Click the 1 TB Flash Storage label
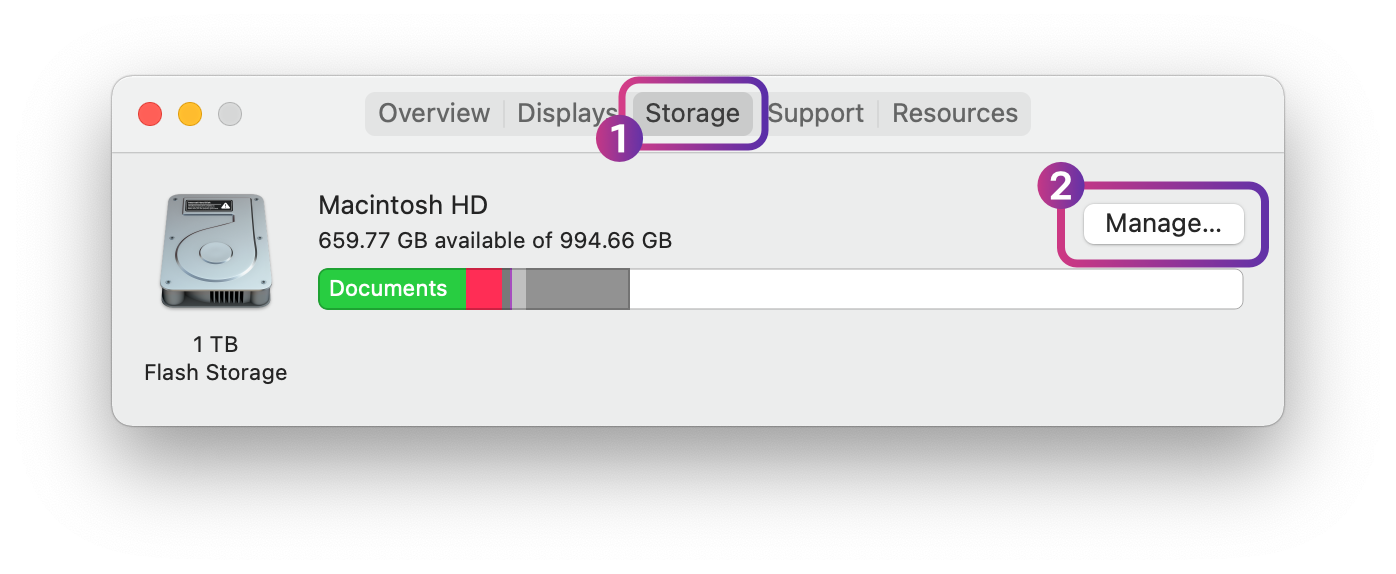 [215, 358]
